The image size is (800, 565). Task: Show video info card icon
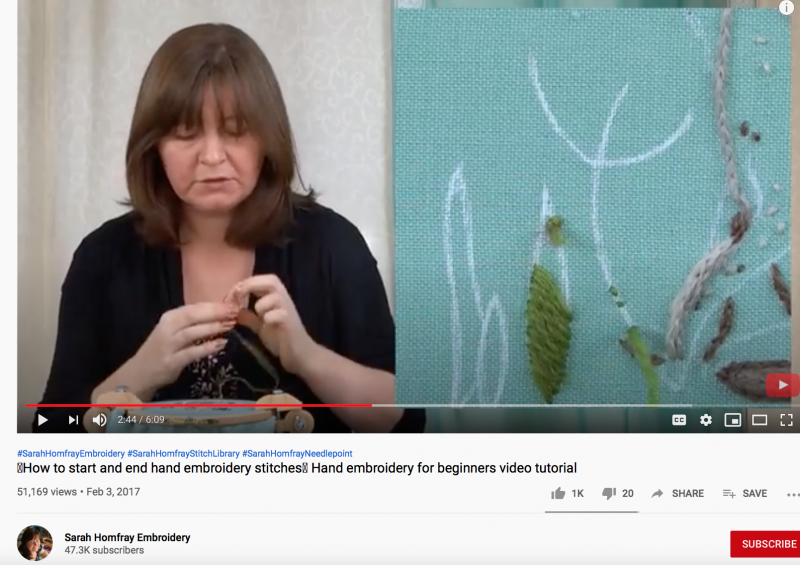point(786,7)
